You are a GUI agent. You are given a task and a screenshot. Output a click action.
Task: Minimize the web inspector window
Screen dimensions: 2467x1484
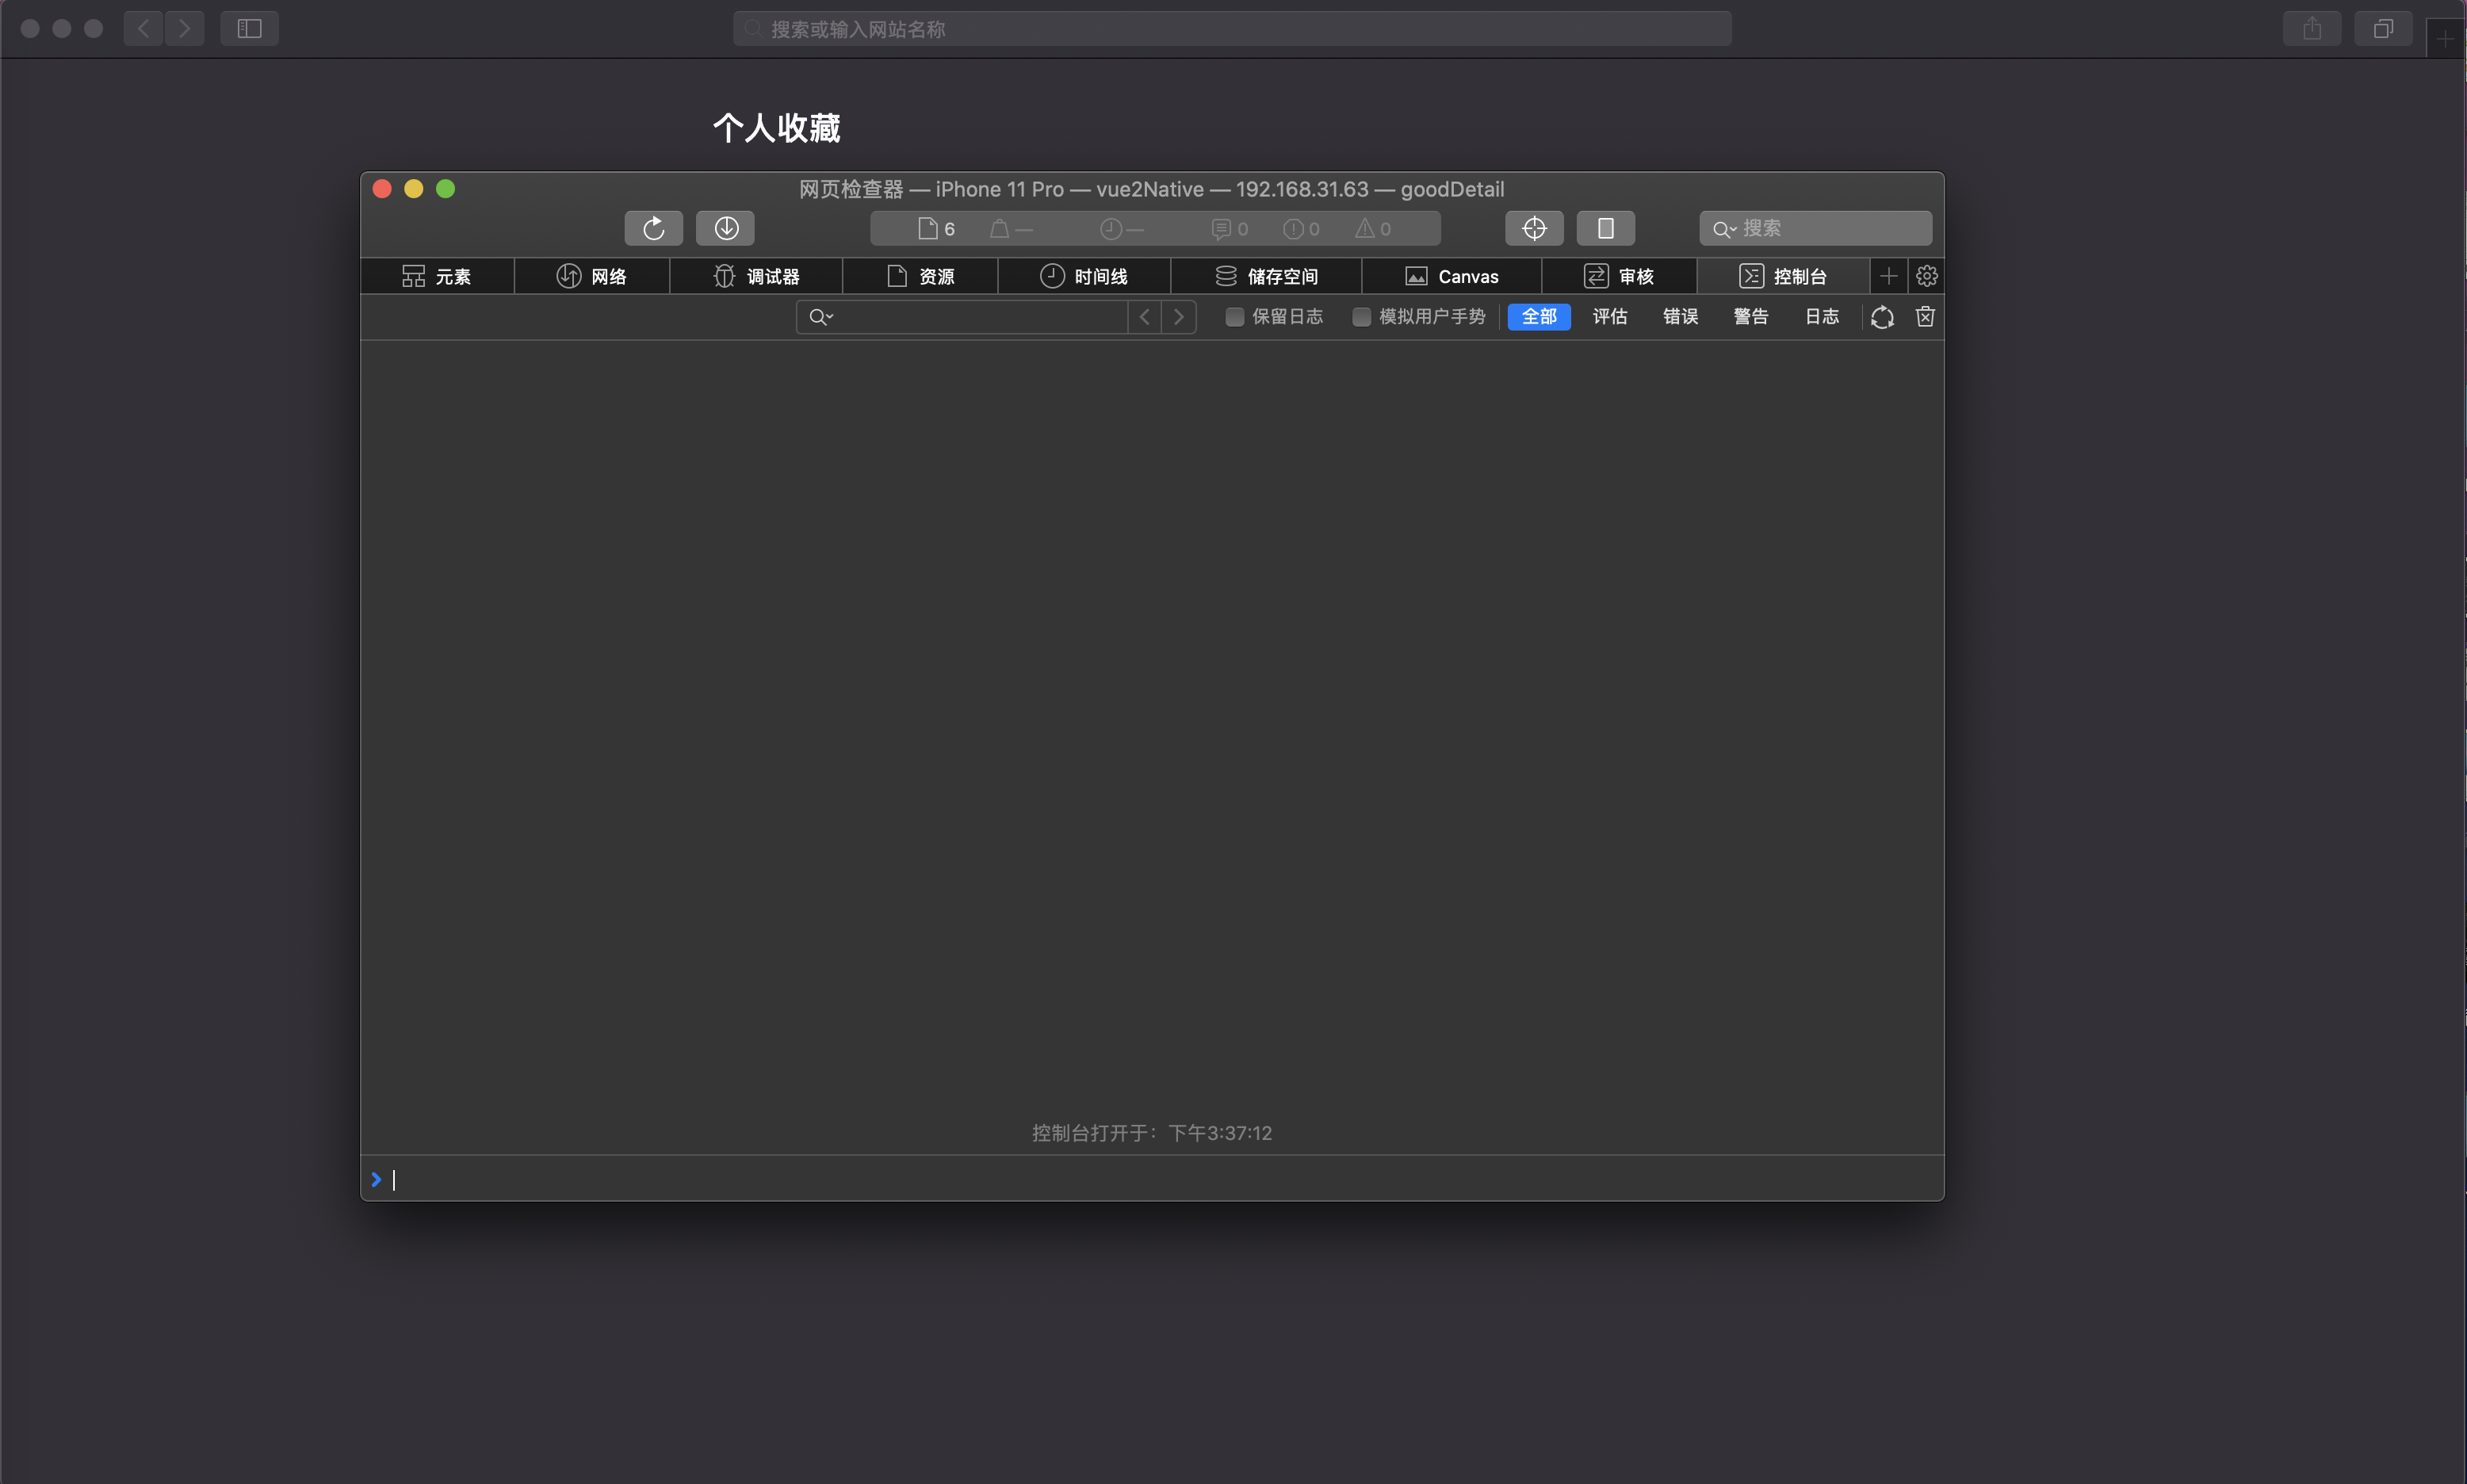point(414,189)
